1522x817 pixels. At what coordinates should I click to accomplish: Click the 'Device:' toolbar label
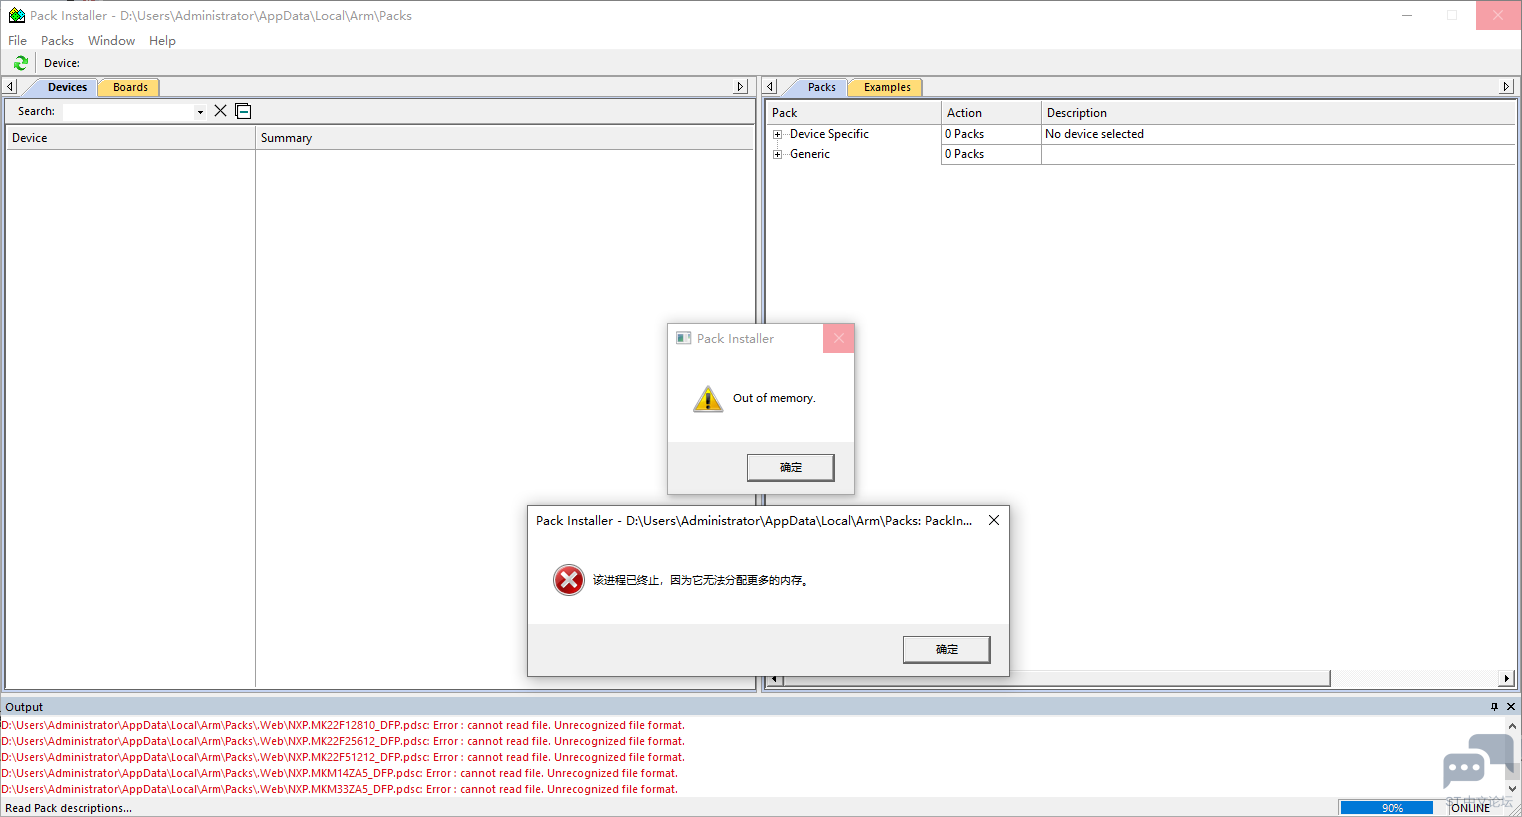(62, 63)
